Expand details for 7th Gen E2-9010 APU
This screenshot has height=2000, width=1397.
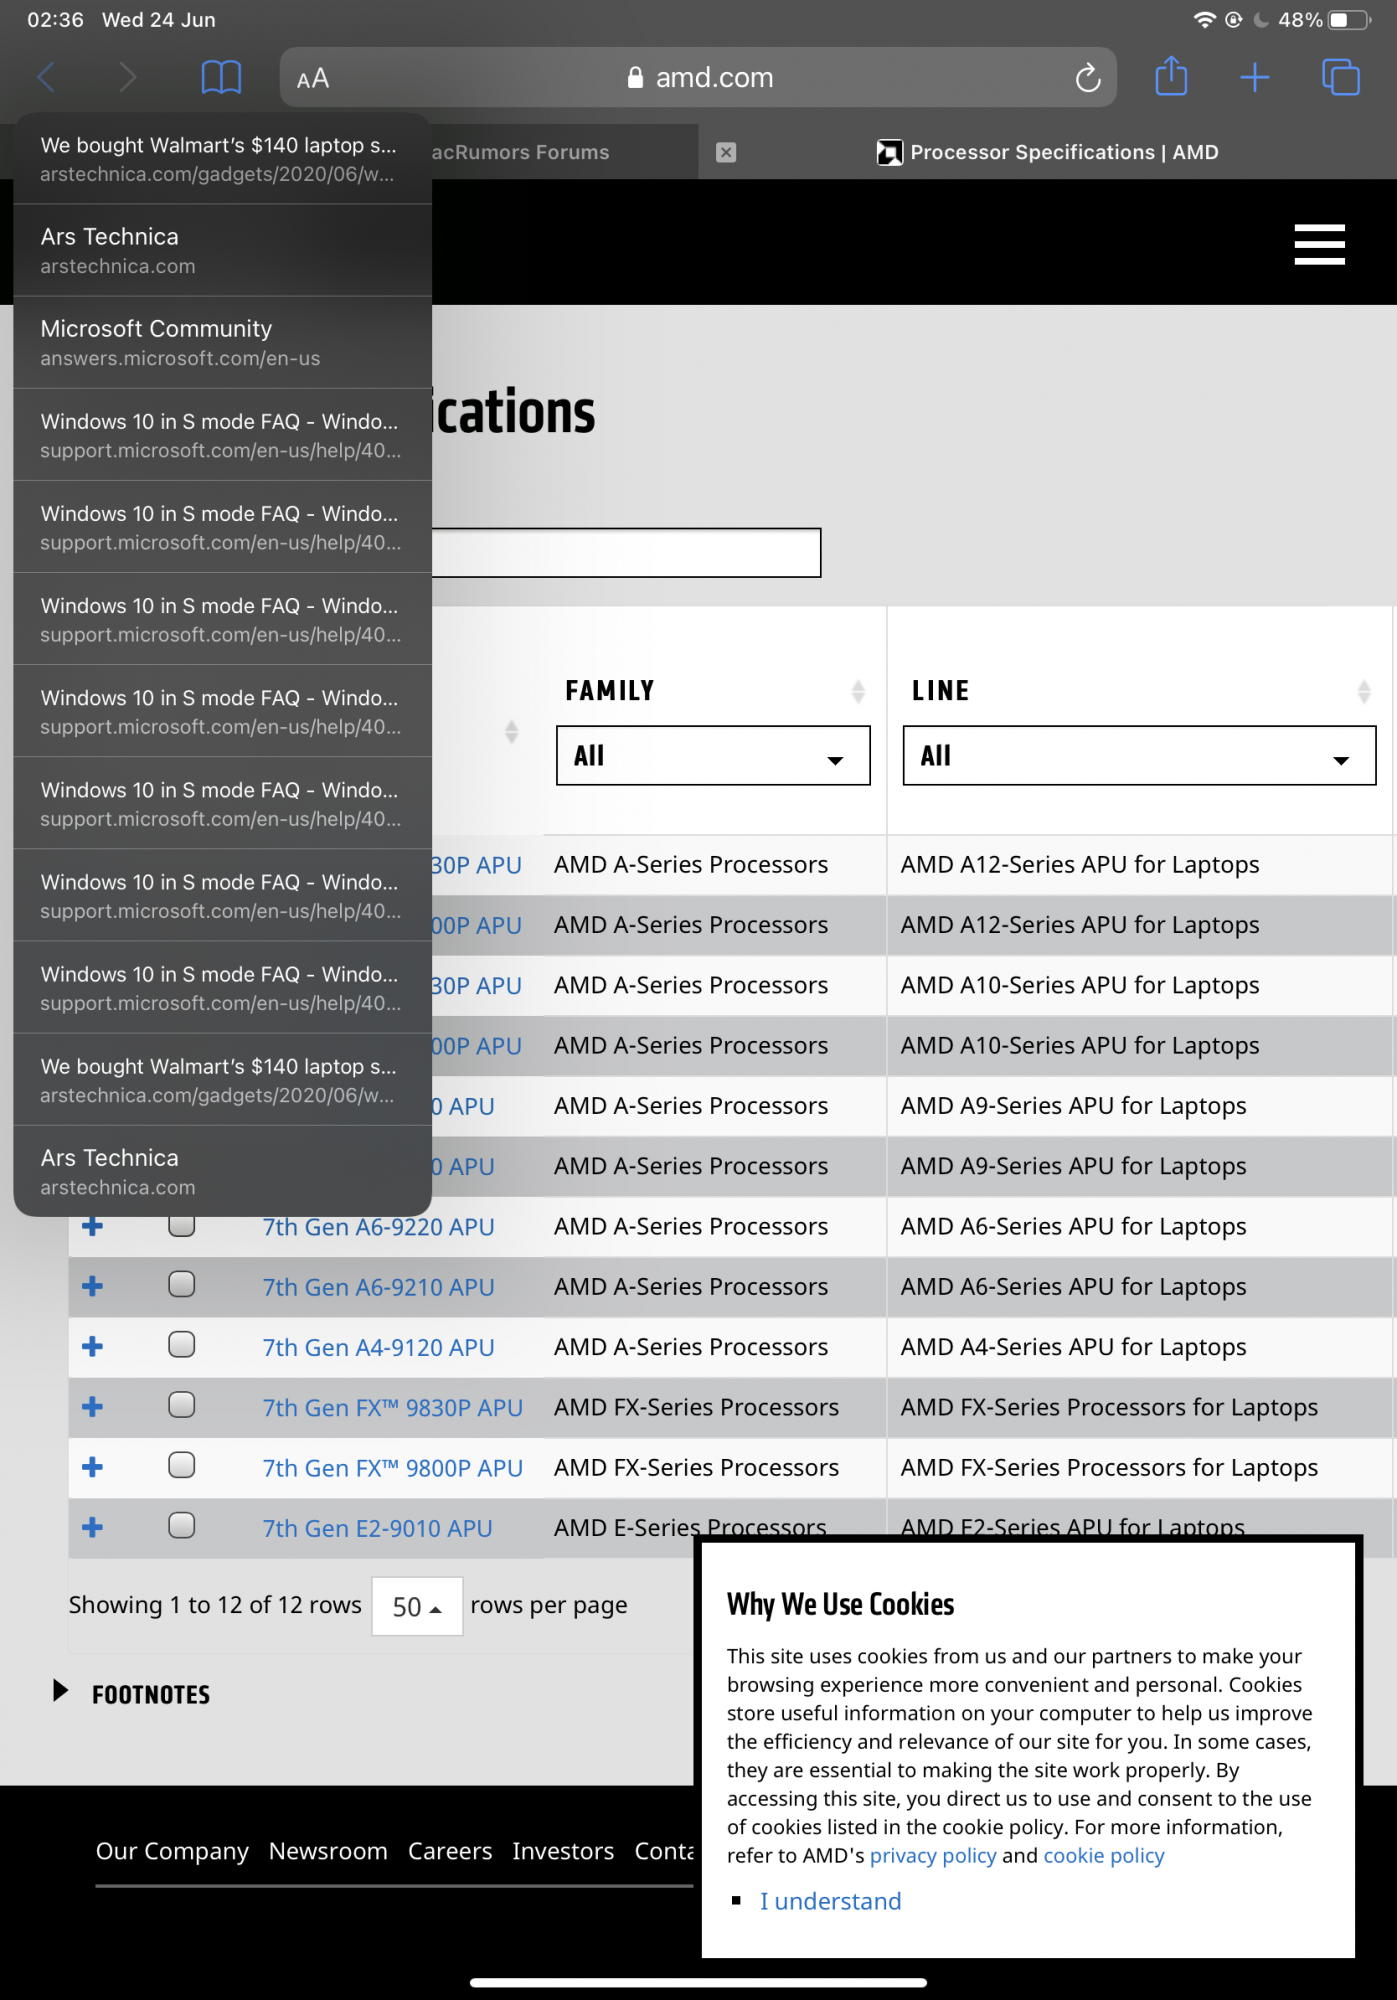pos(93,1527)
